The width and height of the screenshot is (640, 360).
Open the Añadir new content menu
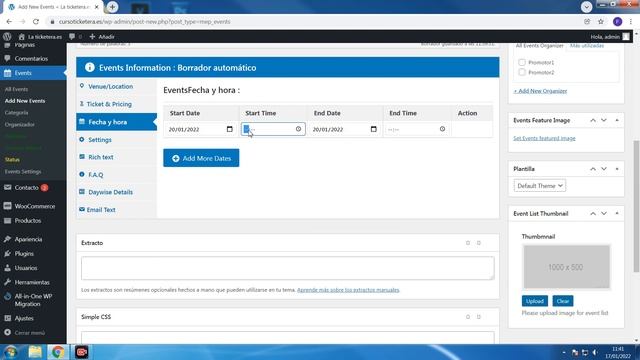pos(102,37)
